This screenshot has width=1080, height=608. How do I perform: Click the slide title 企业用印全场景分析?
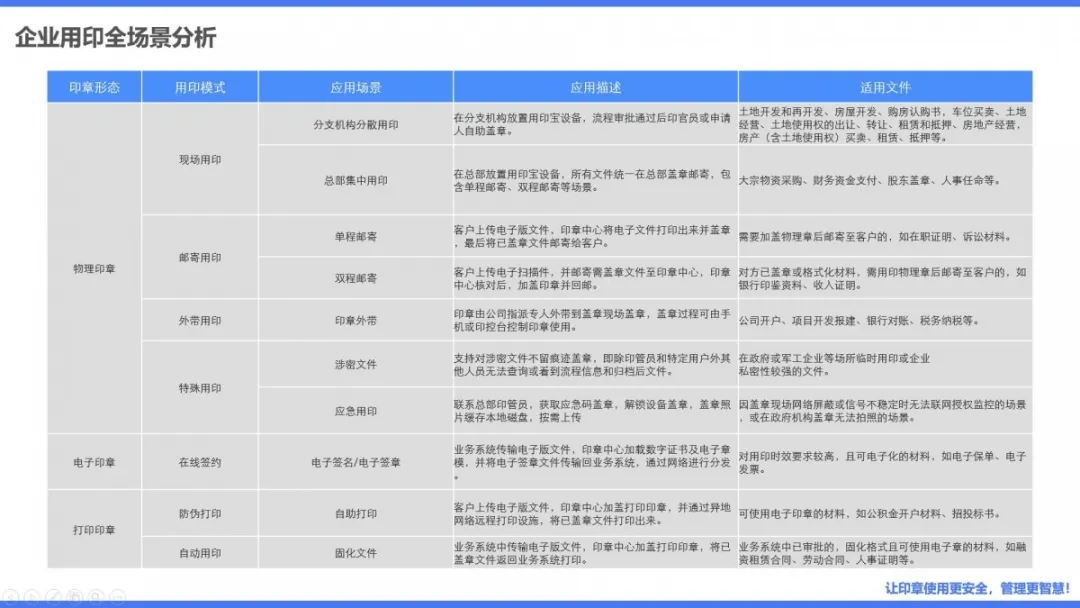point(115,39)
